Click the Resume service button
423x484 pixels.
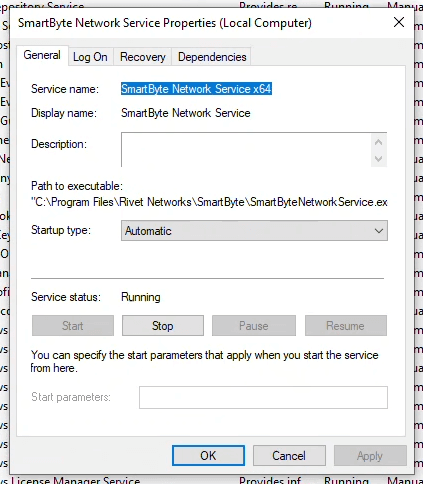(x=346, y=326)
